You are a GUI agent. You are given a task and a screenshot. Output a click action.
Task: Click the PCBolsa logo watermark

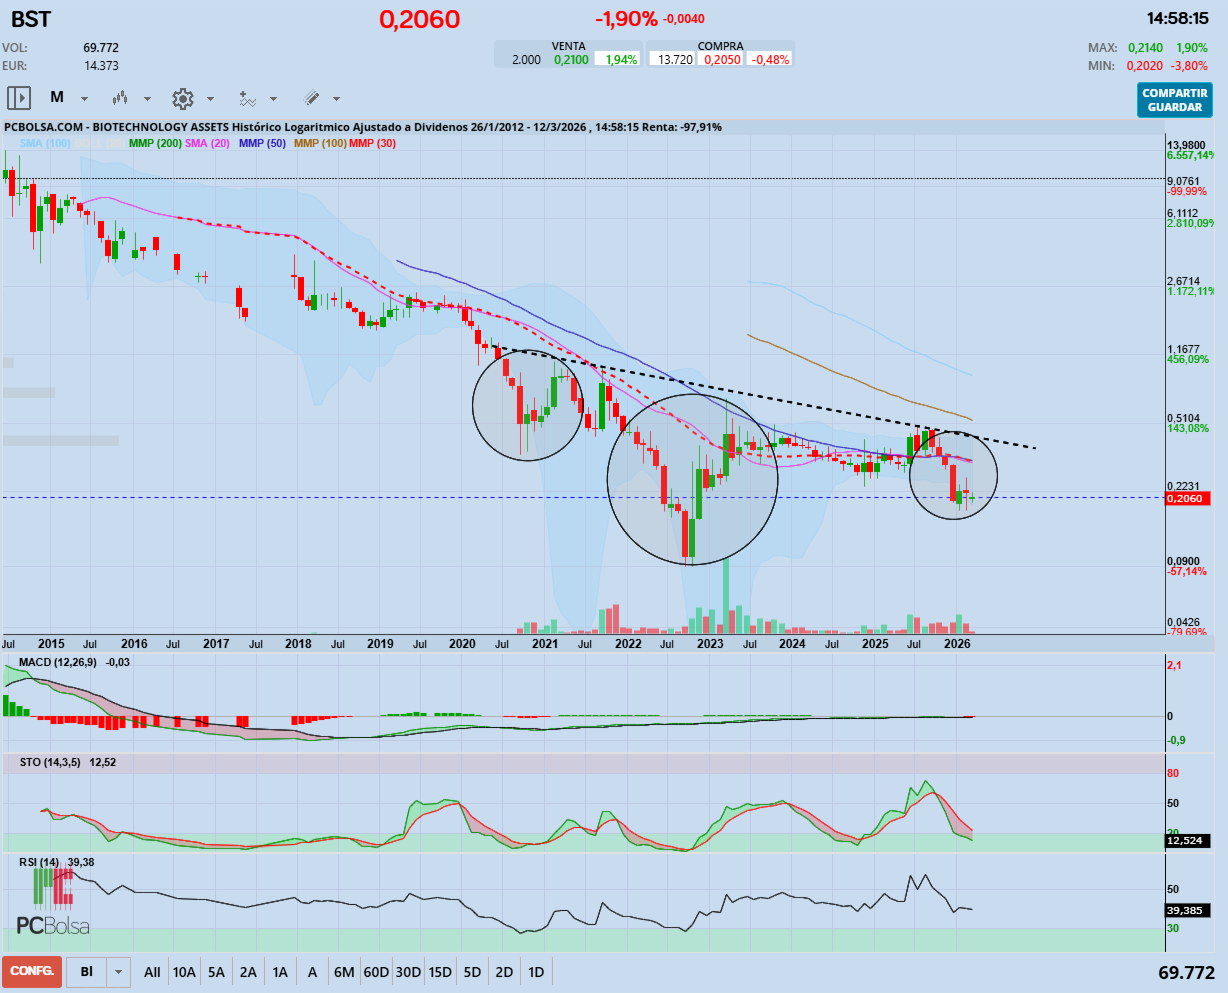point(53,925)
